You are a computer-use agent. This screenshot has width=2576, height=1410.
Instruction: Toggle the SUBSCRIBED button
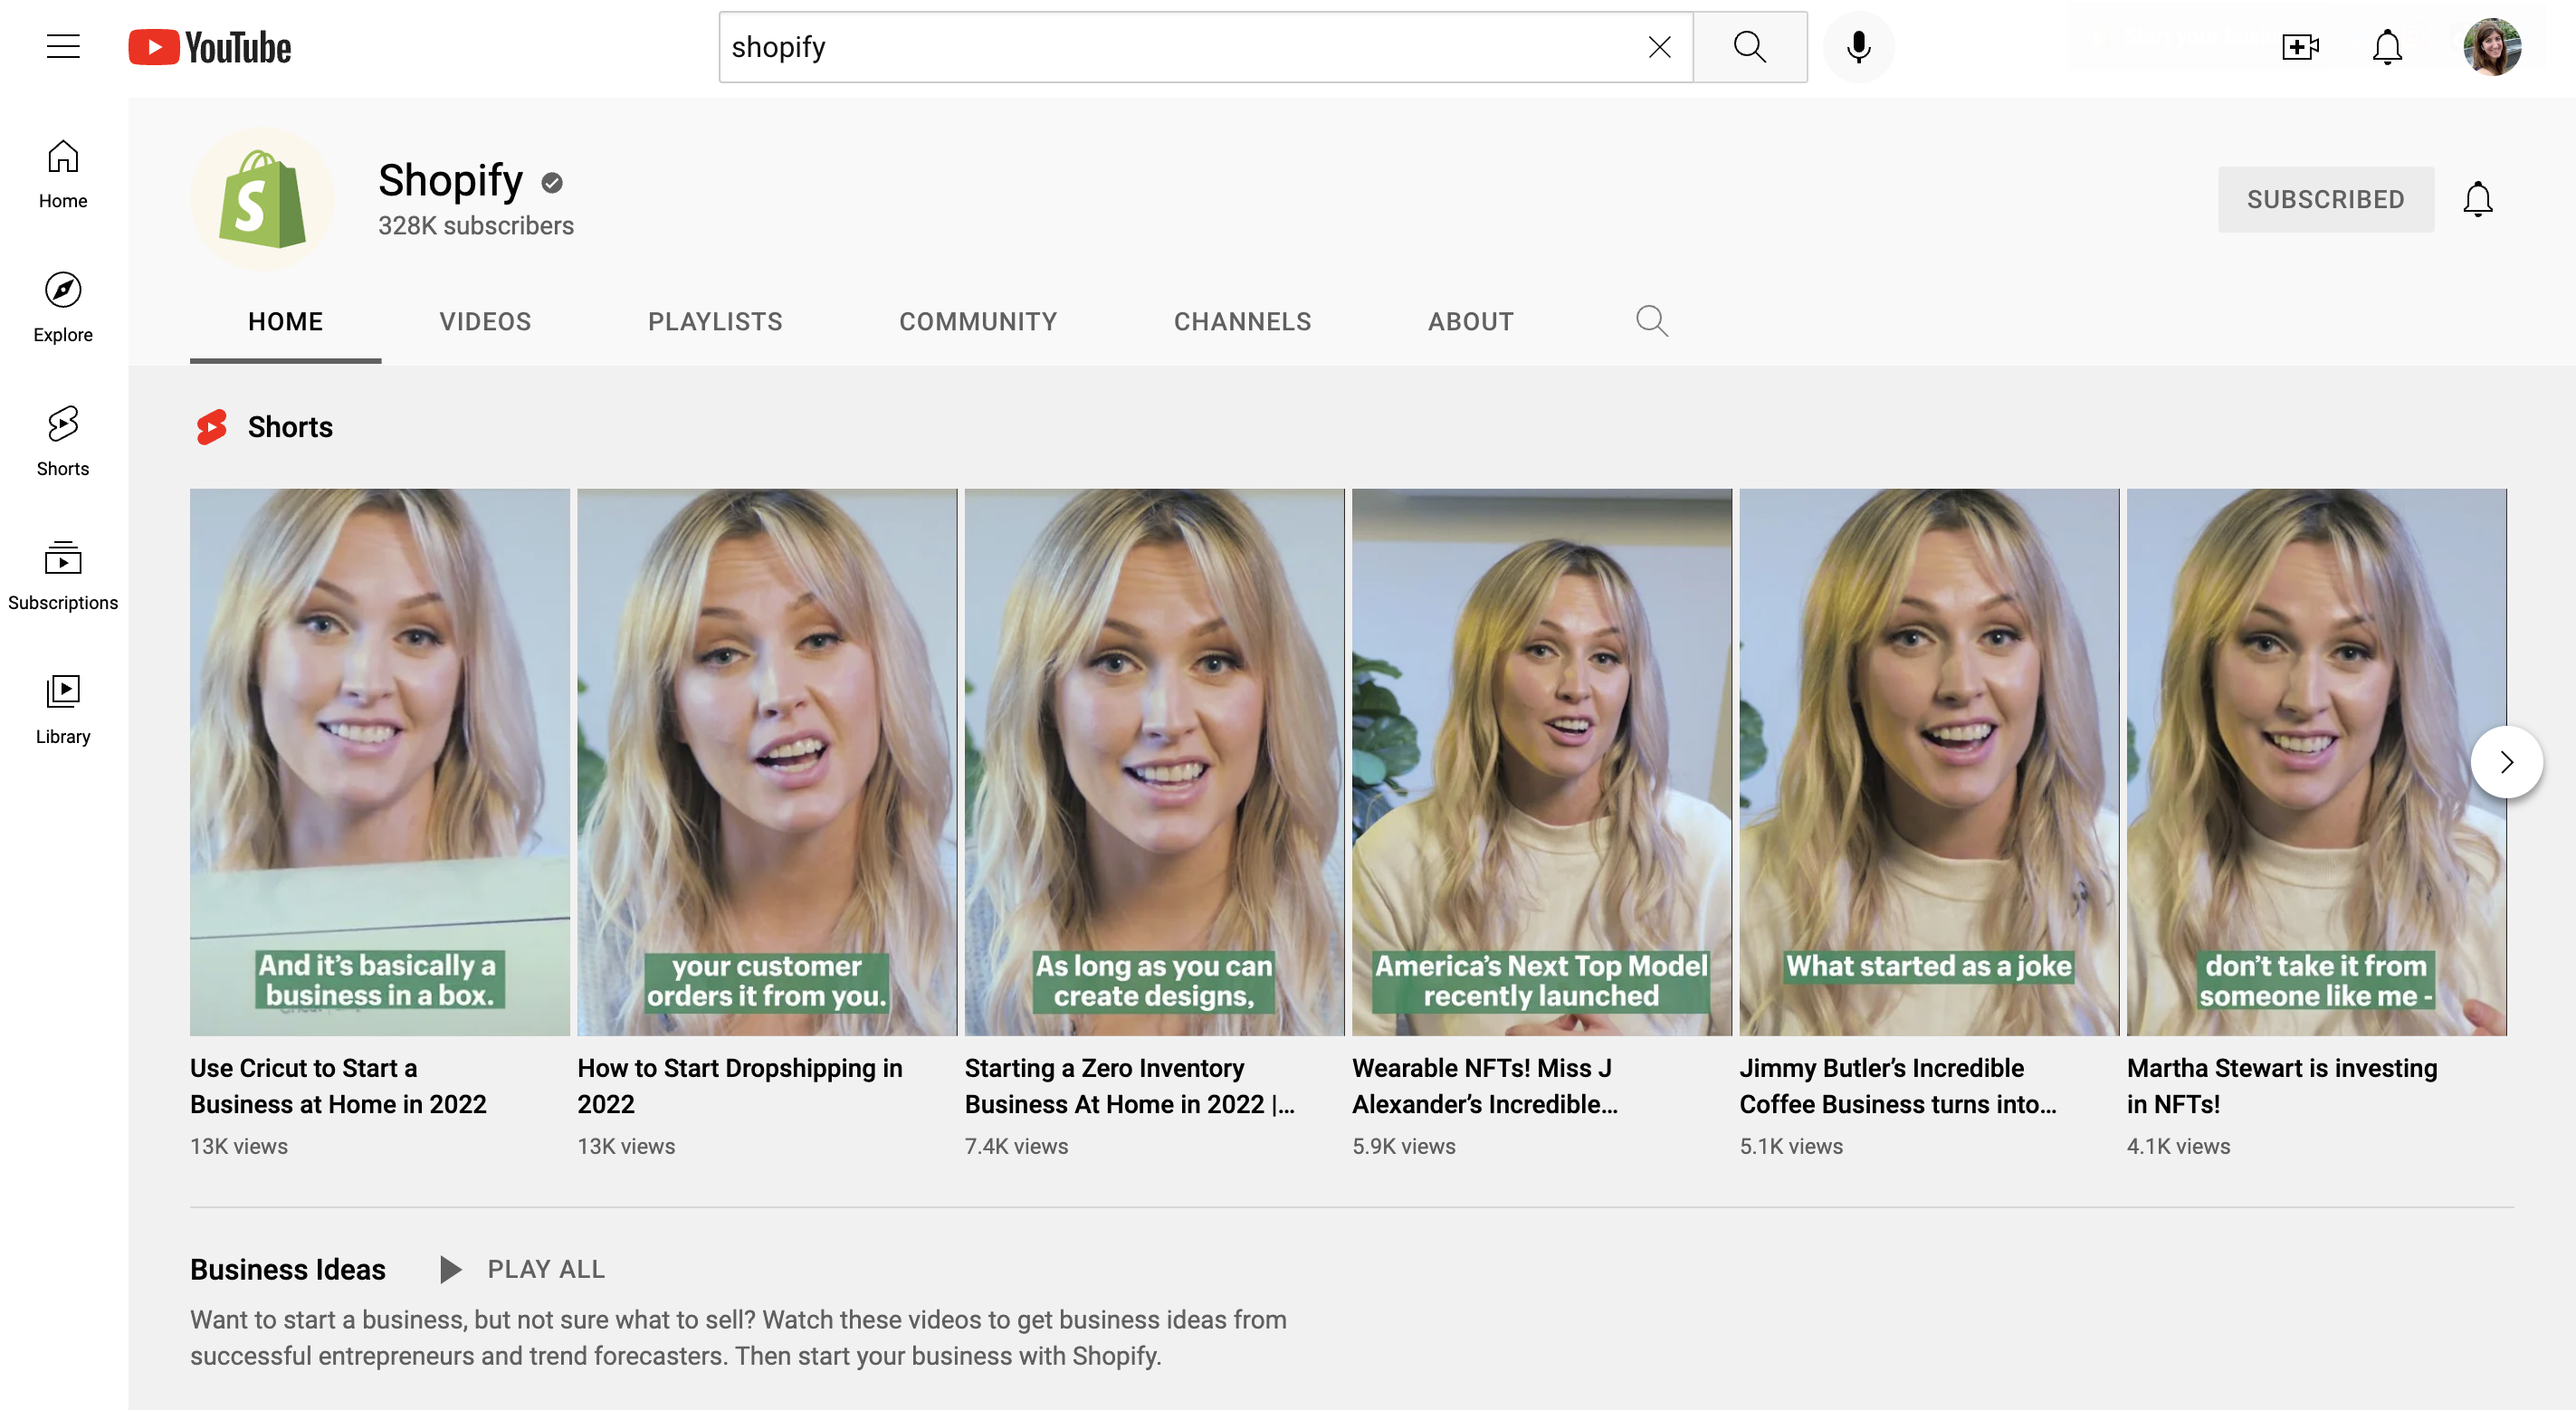pos(2325,200)
